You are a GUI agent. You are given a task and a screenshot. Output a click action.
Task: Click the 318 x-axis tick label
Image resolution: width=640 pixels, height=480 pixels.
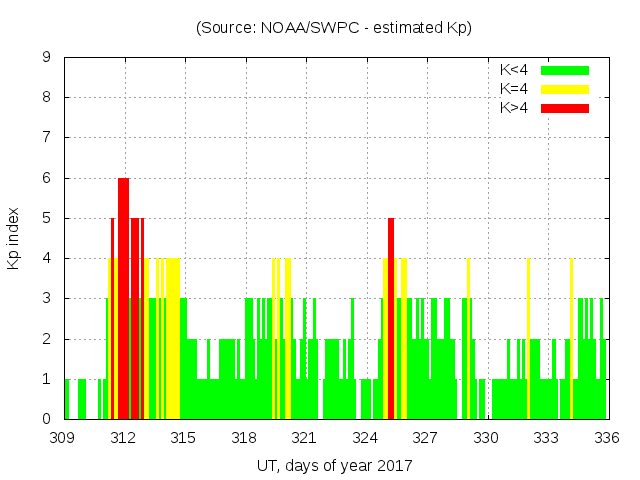click(x=244, y=437)
